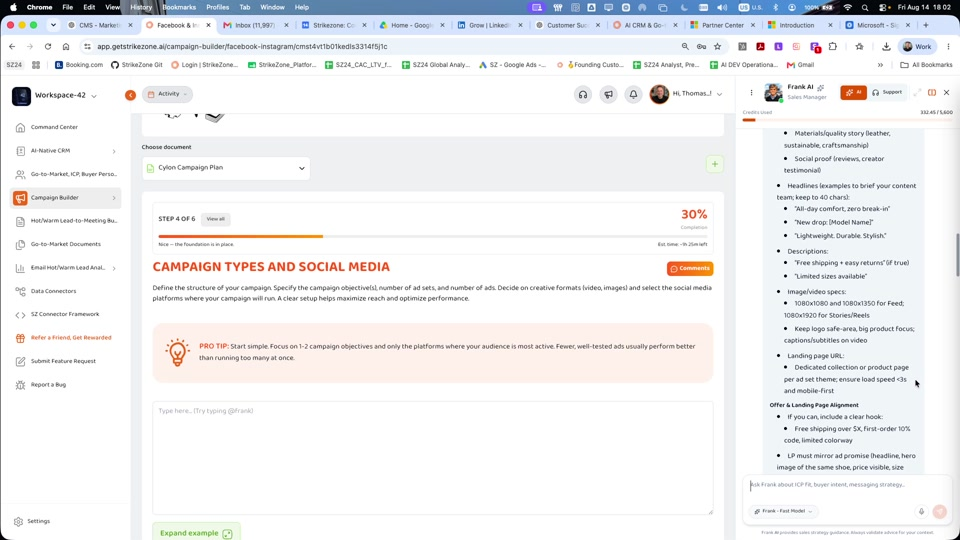Screen dimensions: 960x540
Task: Click Credits Used progress bar
Action: [847, 120]
